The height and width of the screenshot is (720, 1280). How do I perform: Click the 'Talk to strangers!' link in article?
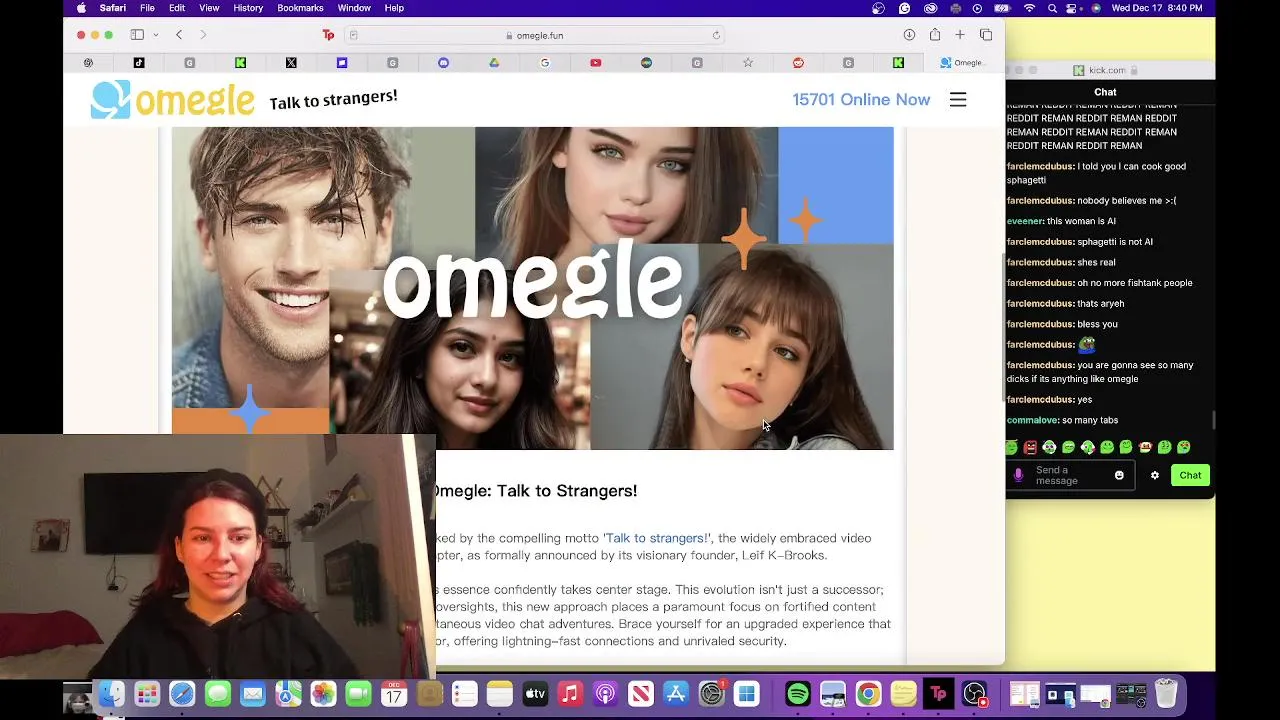click(x=656, y=538)
